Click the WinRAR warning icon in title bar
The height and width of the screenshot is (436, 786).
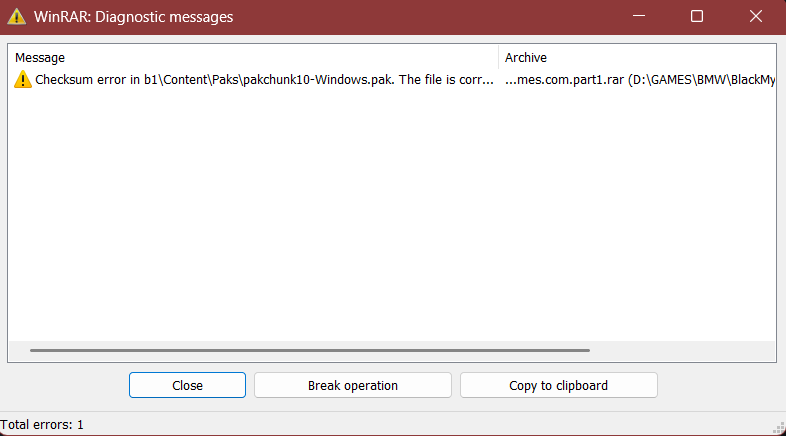coord(17,17)
